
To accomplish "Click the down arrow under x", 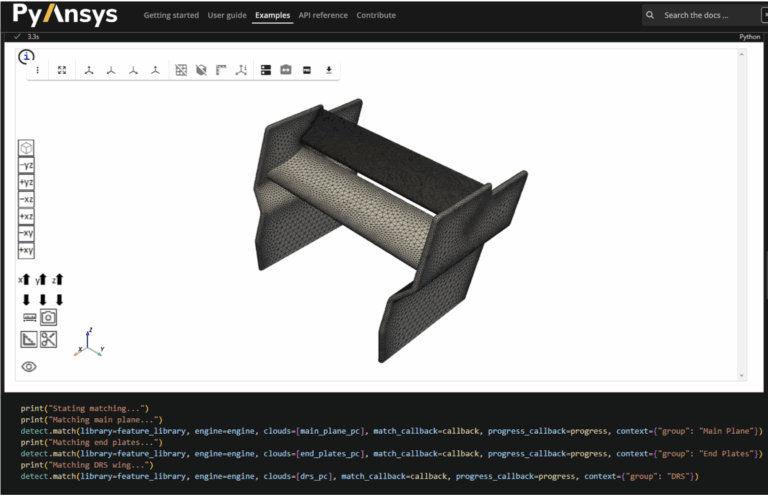I will point(26,299).
